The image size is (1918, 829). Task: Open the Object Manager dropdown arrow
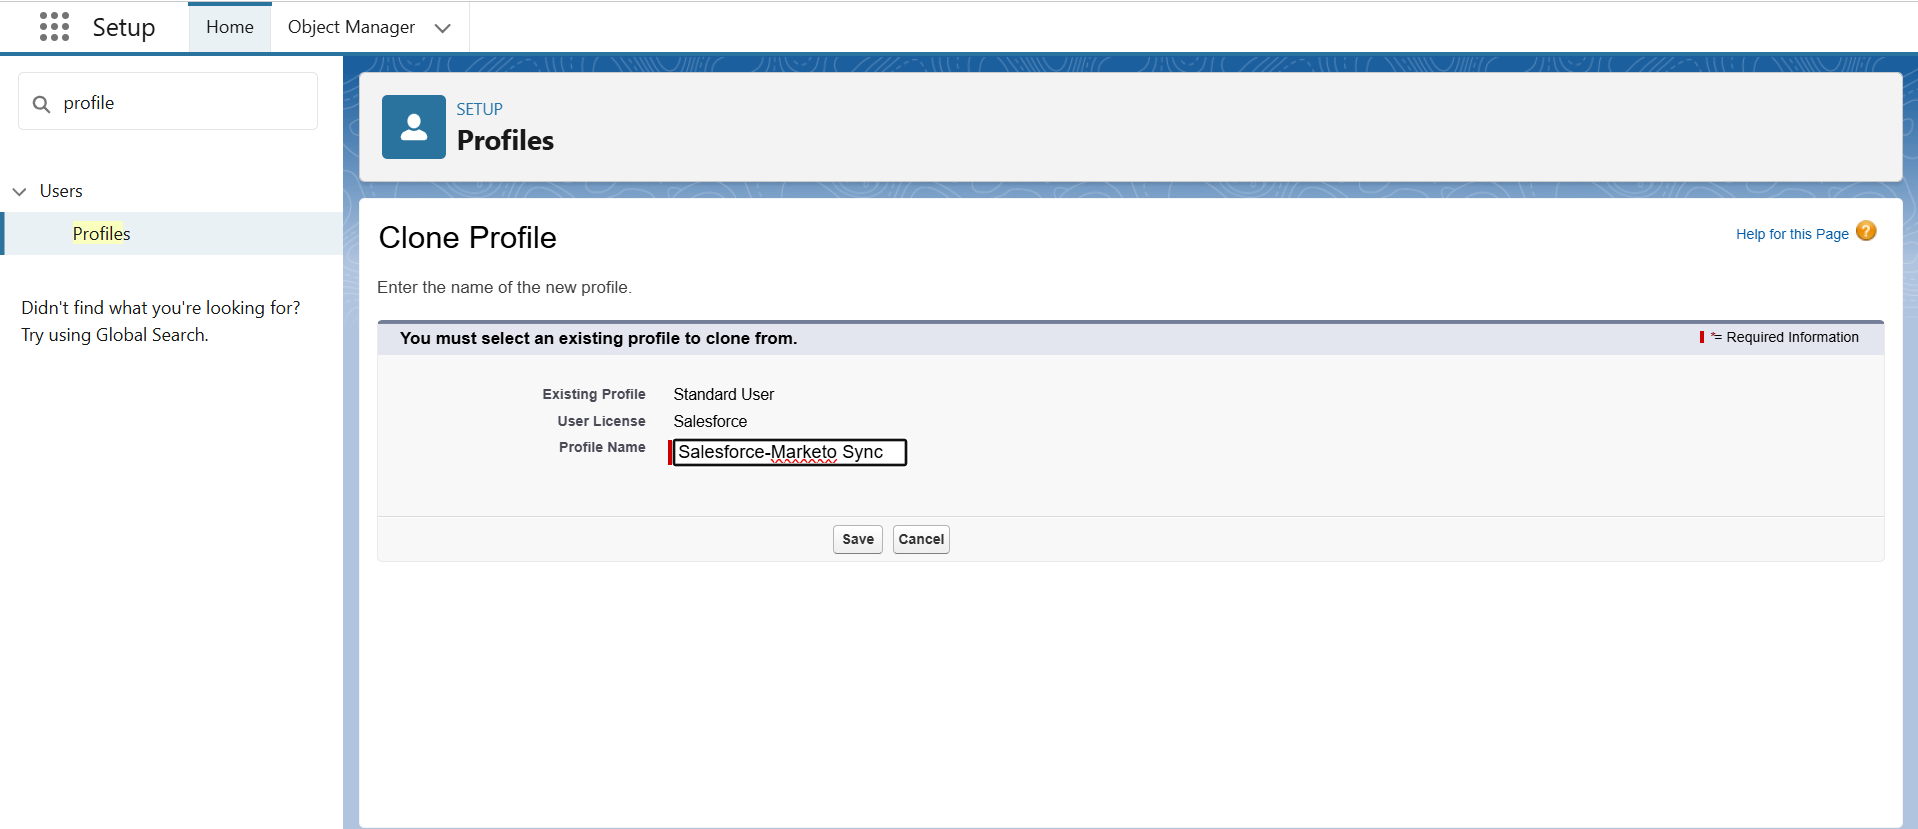coord(443,28)
